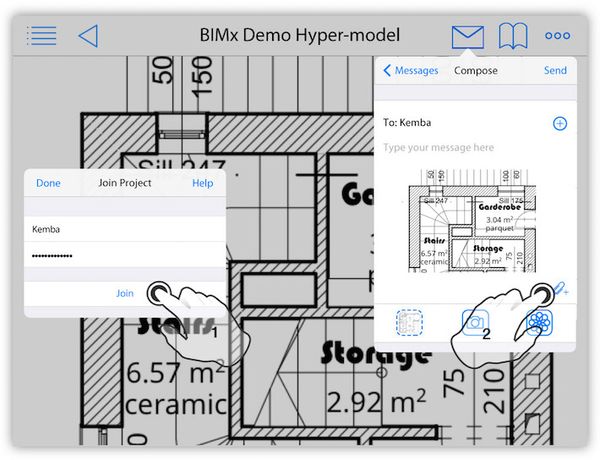Tap the pencil markup icon
Image resolution: width=600 pixels, height=460 pixels.
coord(561,289)
